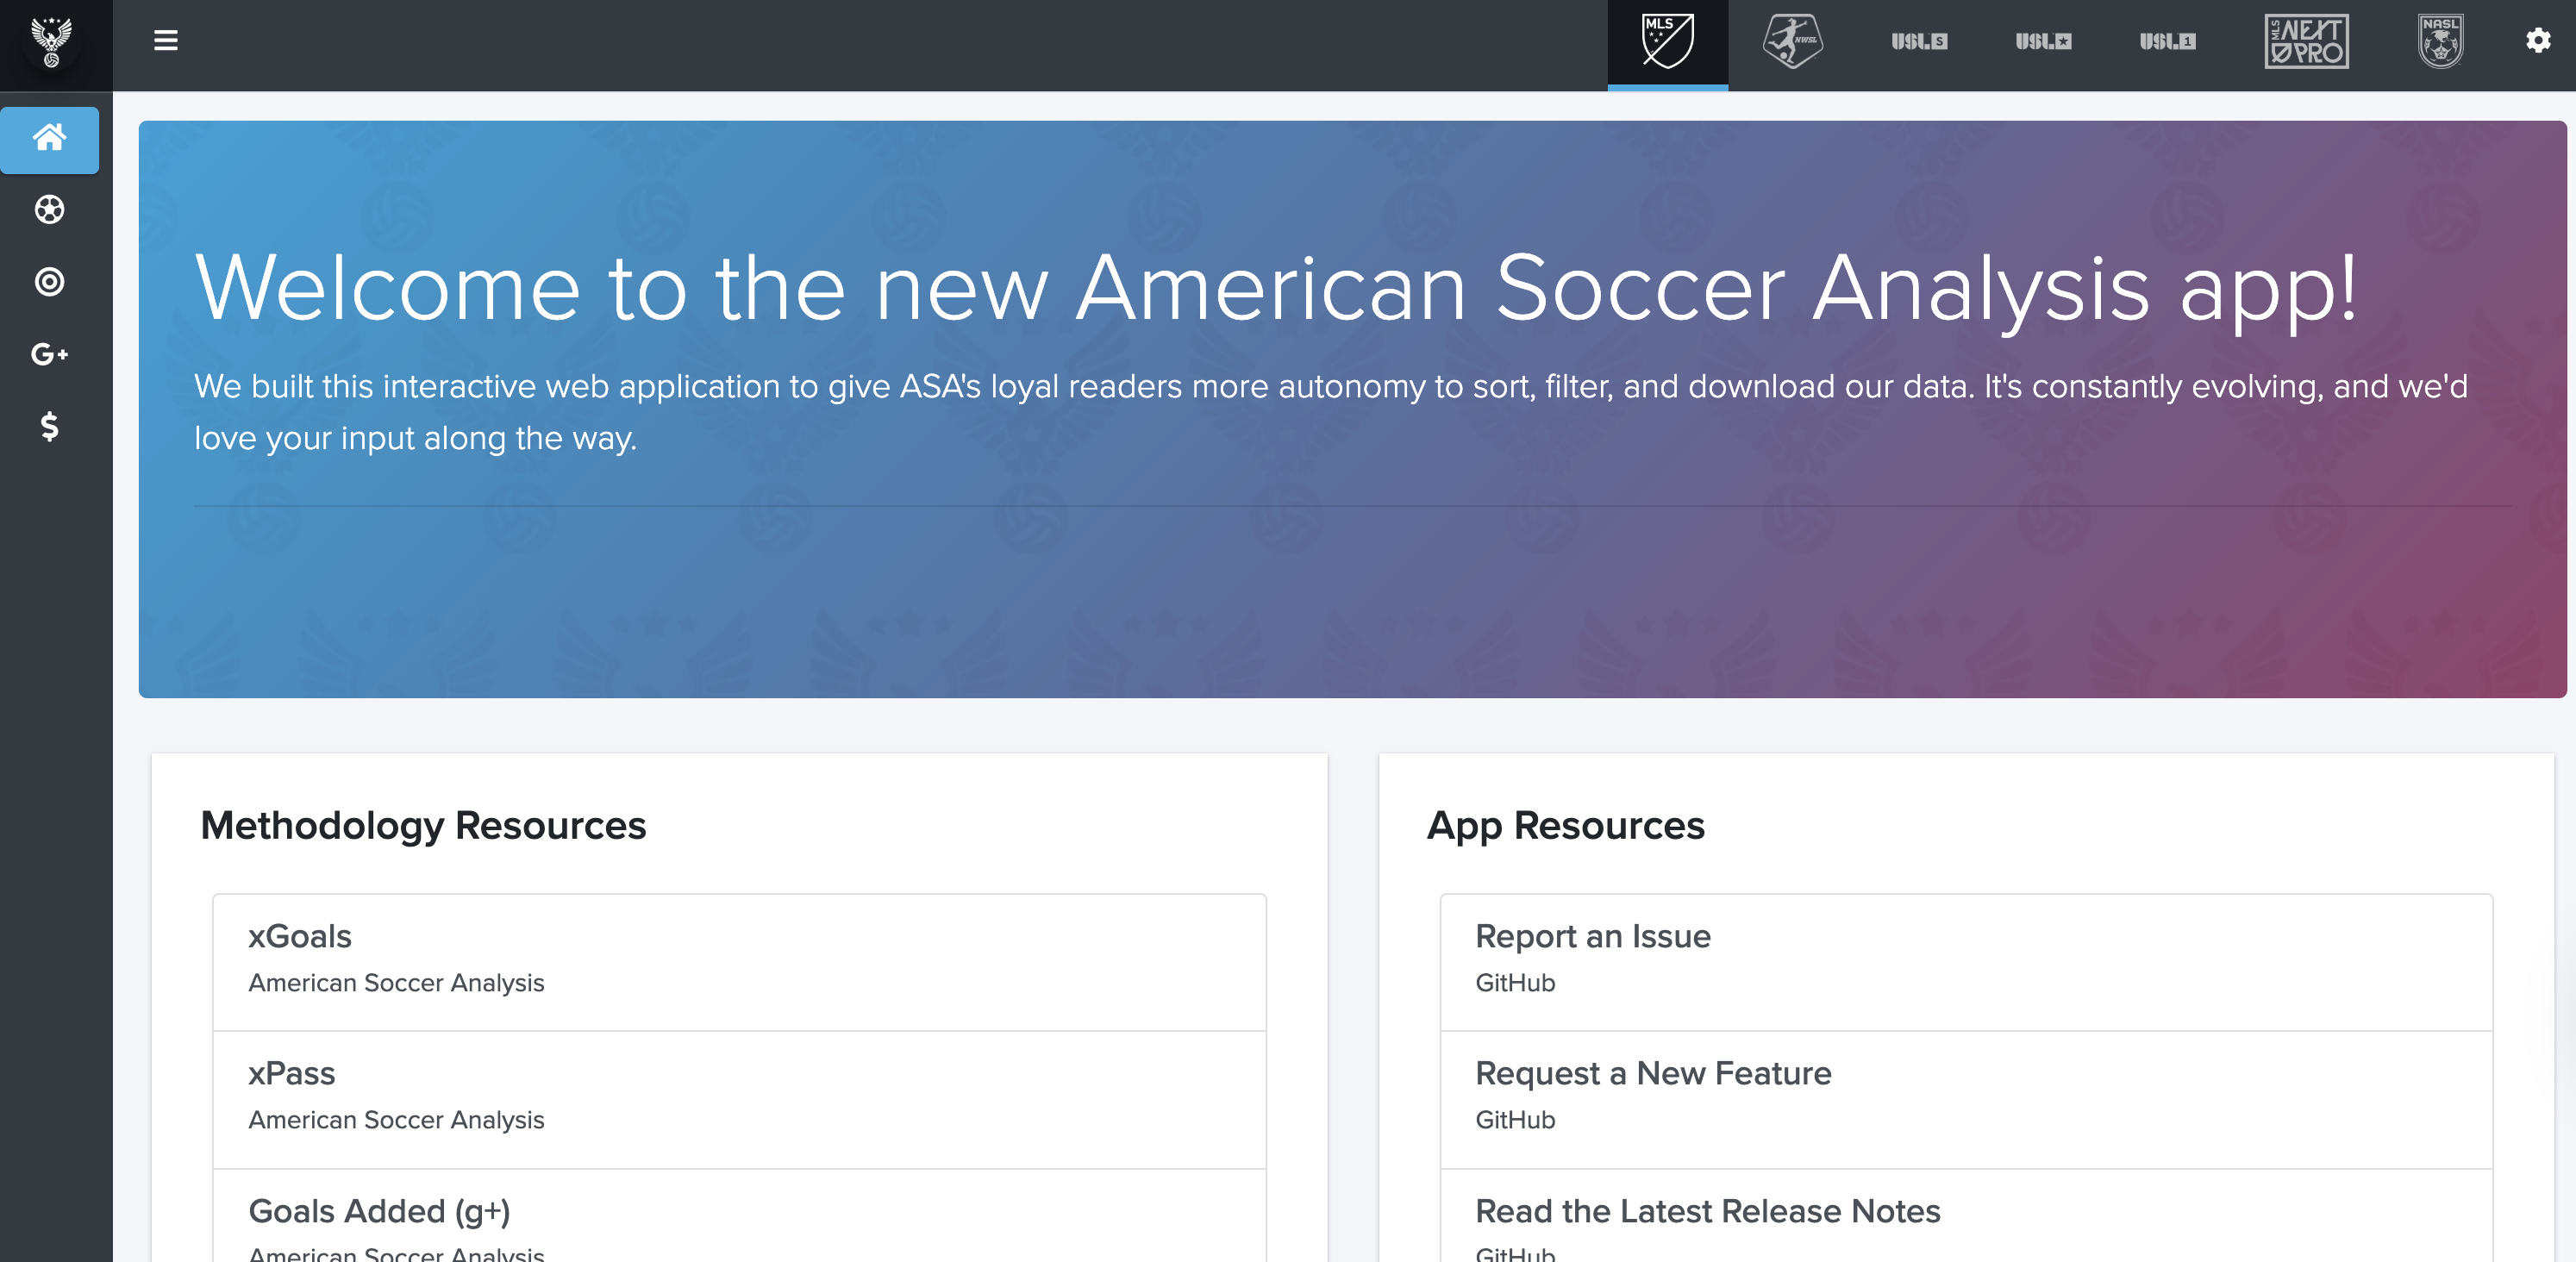
Task: Open the goals target icon in sidebar
Action: [x=49, y=282]
